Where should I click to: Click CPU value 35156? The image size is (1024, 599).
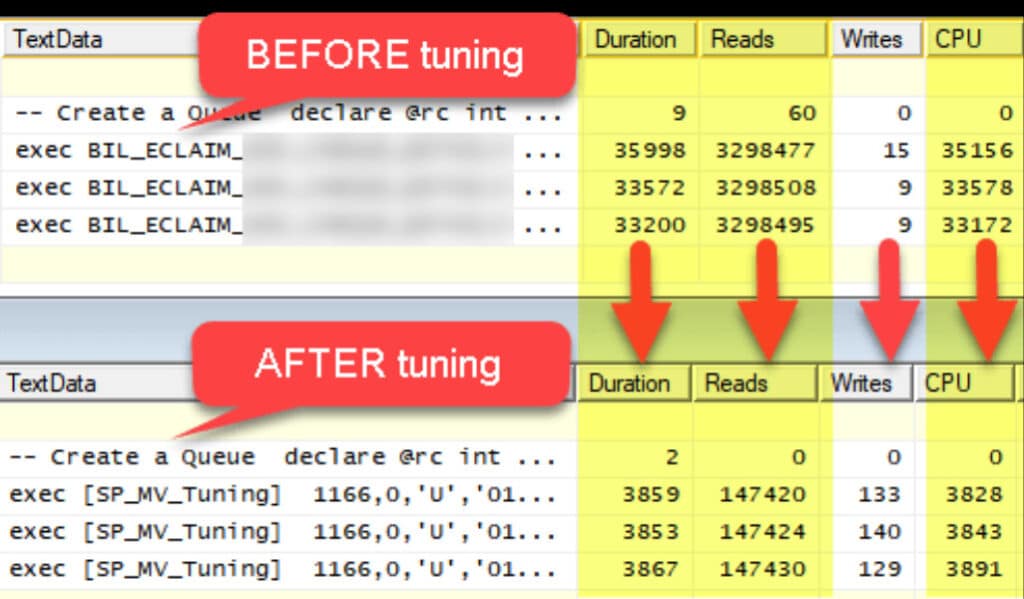[x=977, y=150]
